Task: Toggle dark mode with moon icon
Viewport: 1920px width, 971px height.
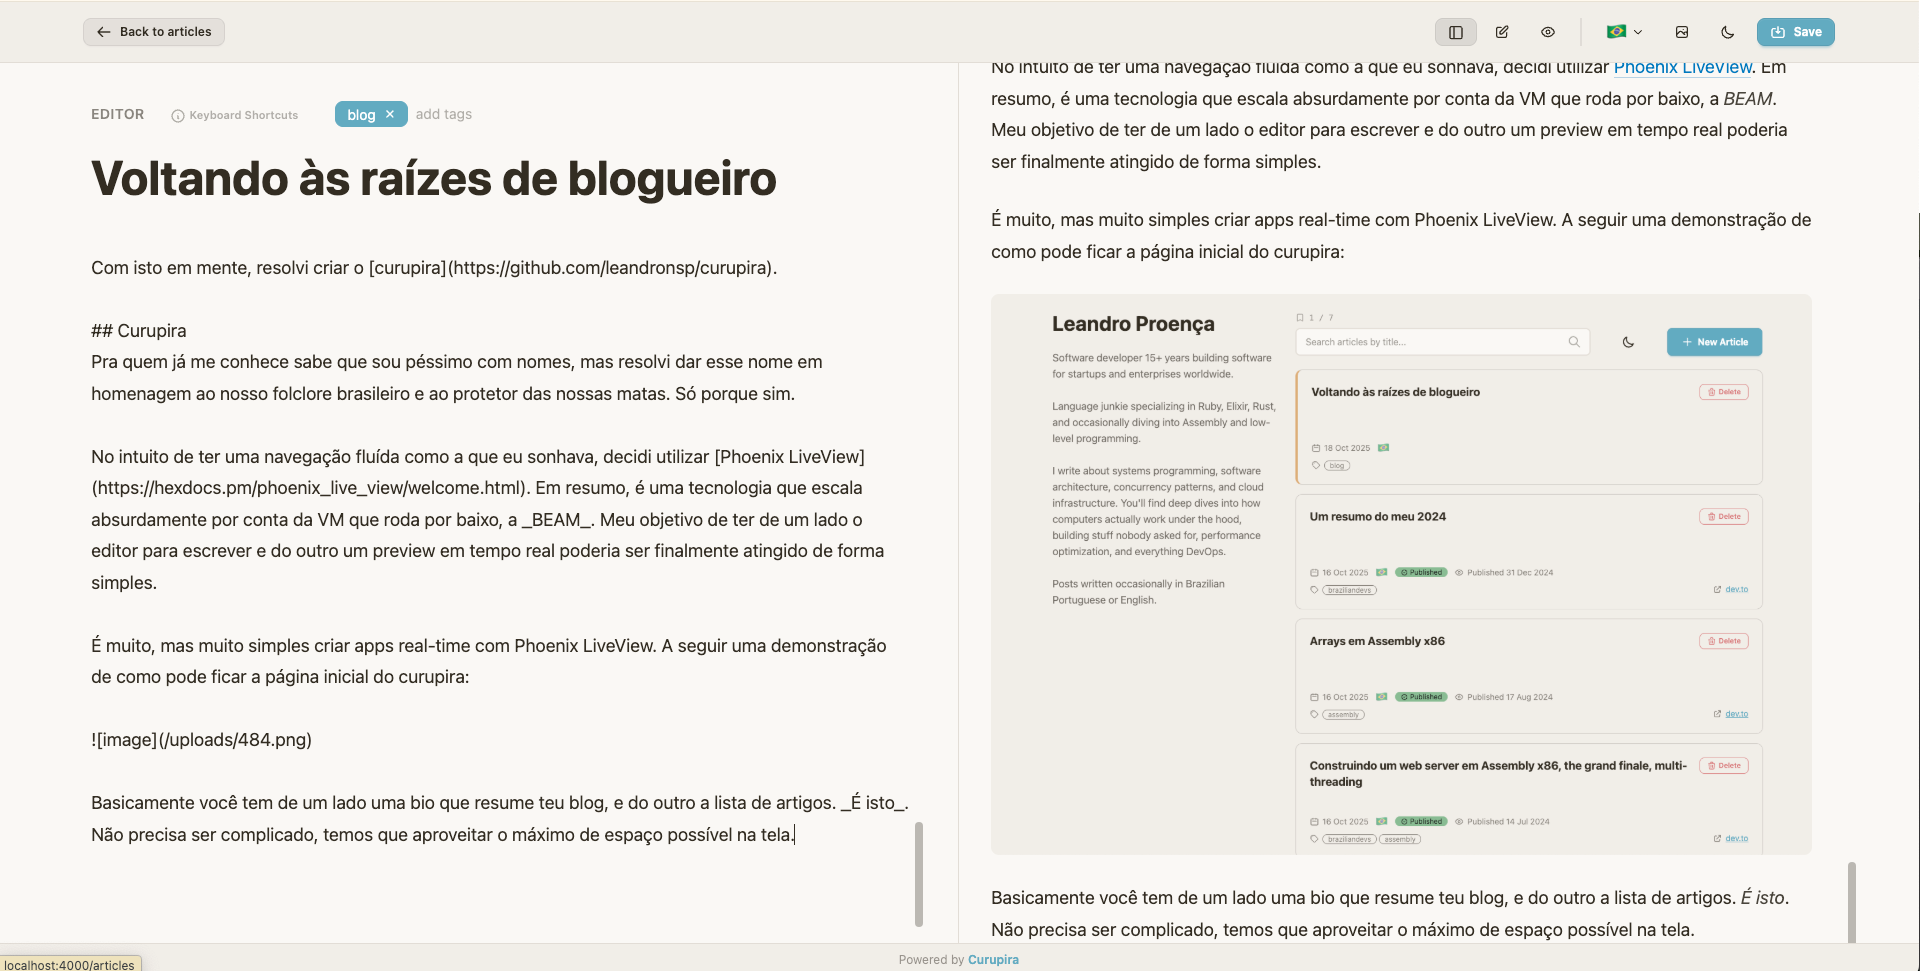Action: 1727,32
